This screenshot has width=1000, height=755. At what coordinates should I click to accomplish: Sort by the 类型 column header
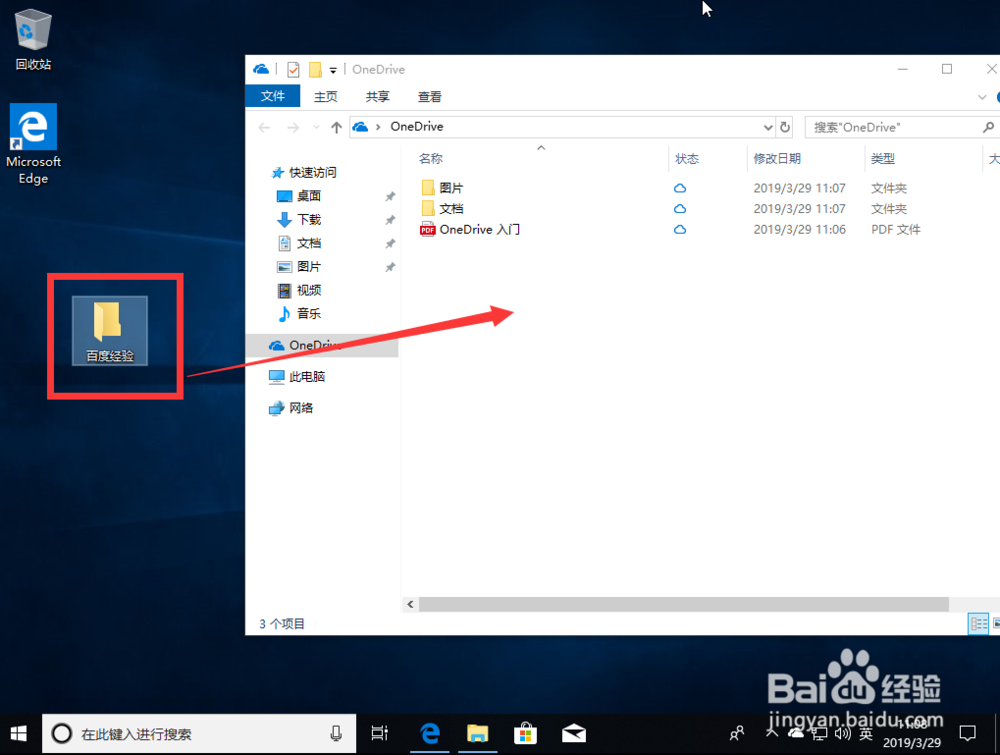[x=883, y=159]
